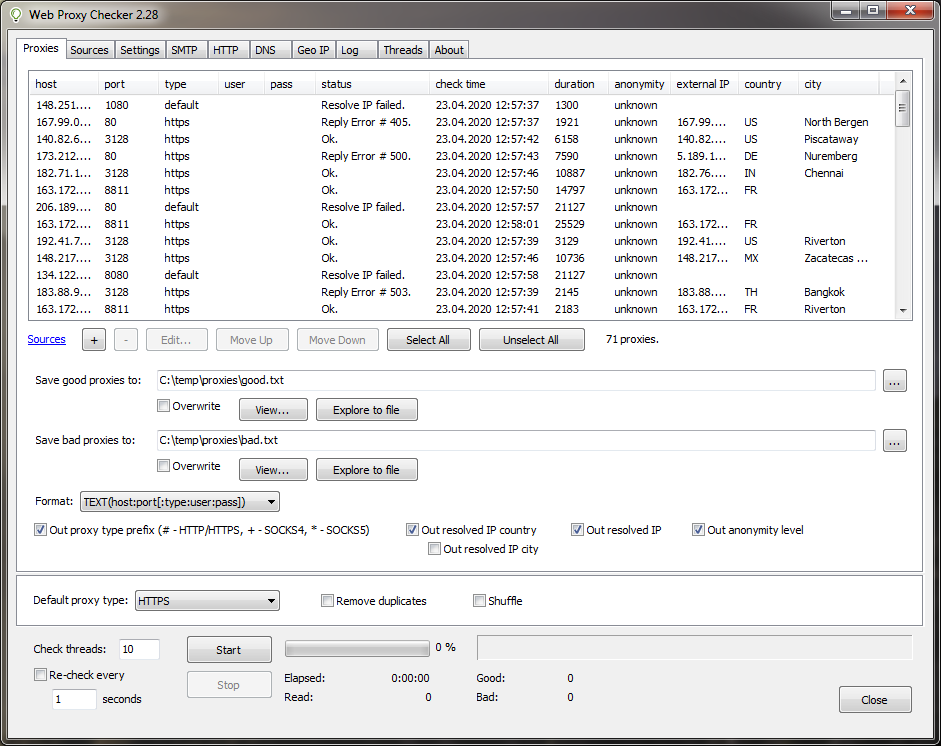941x746 pixels.
Task: Click the Close button at bottom right
Action: pos(875,700)
